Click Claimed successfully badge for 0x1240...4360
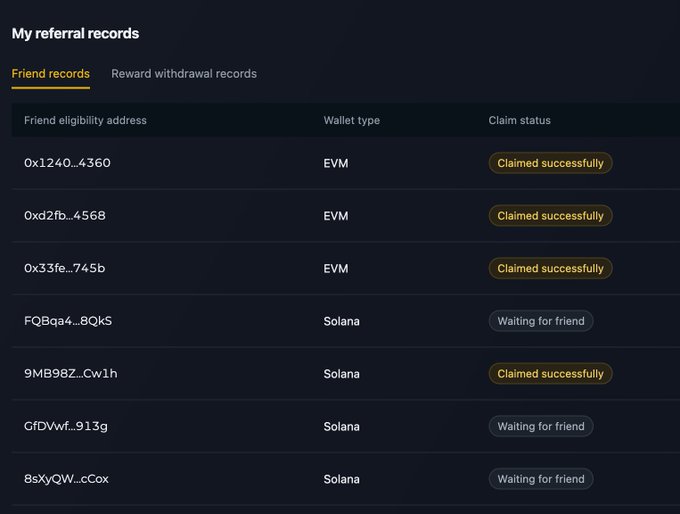 (x=550, y=163)
